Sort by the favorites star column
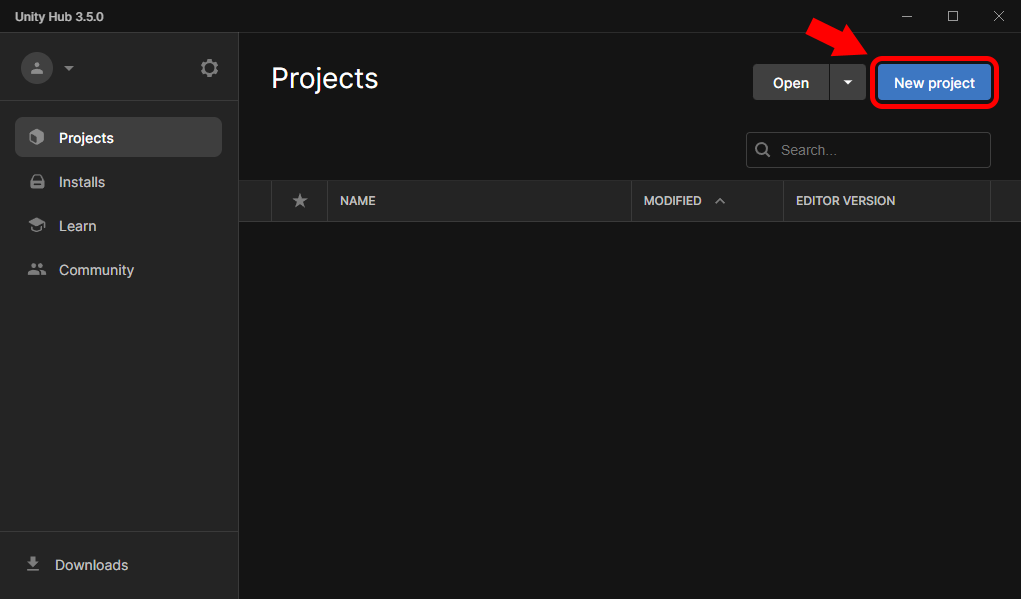This screenshot has height=599, width=1021. tap(300, 201)
